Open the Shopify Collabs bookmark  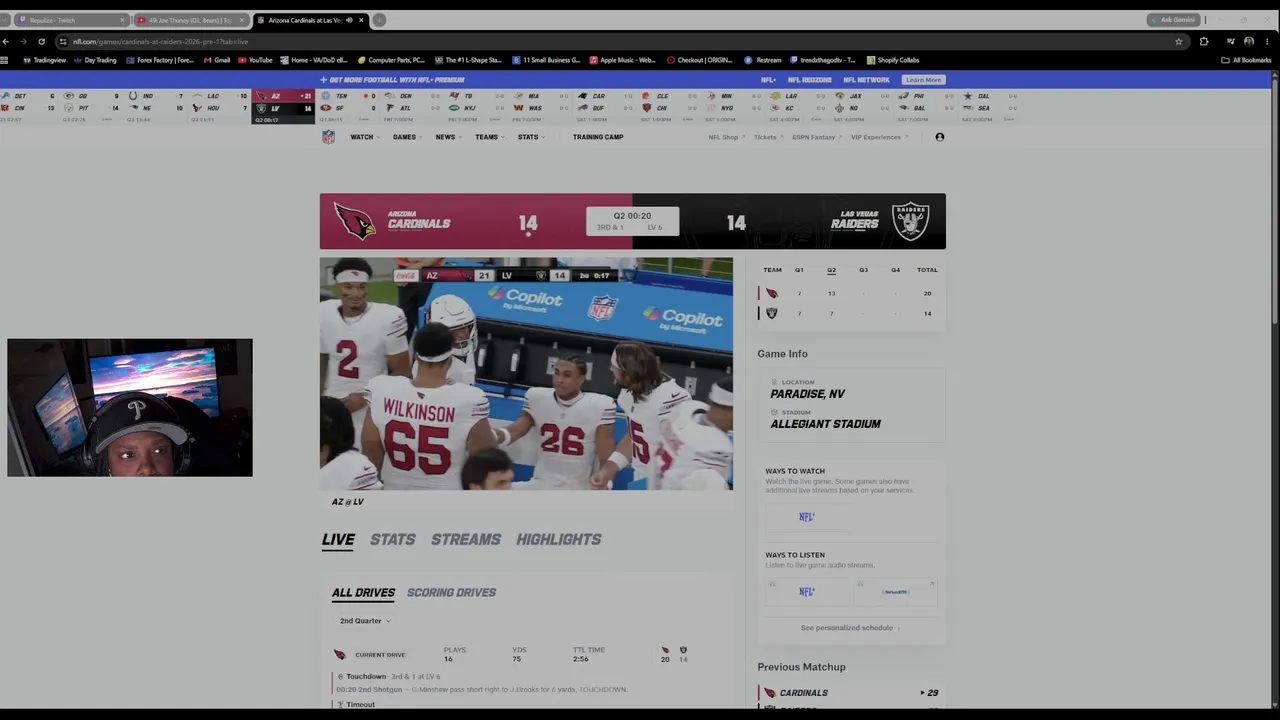[x=893, y=60]
